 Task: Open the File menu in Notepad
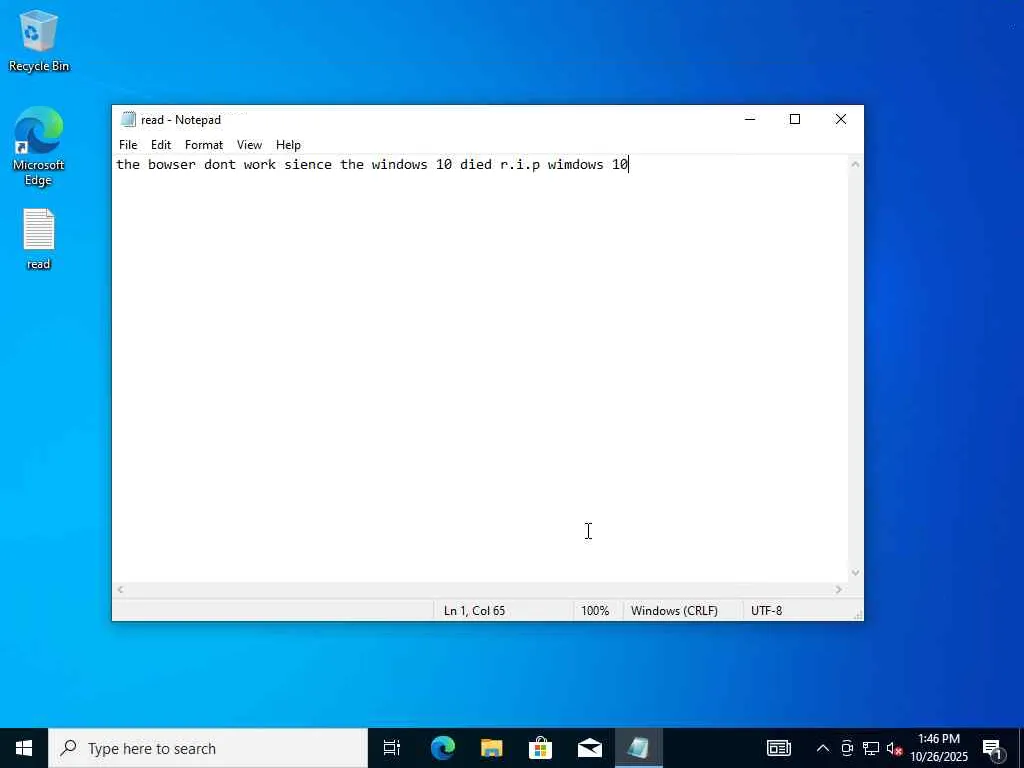(128, 145)
